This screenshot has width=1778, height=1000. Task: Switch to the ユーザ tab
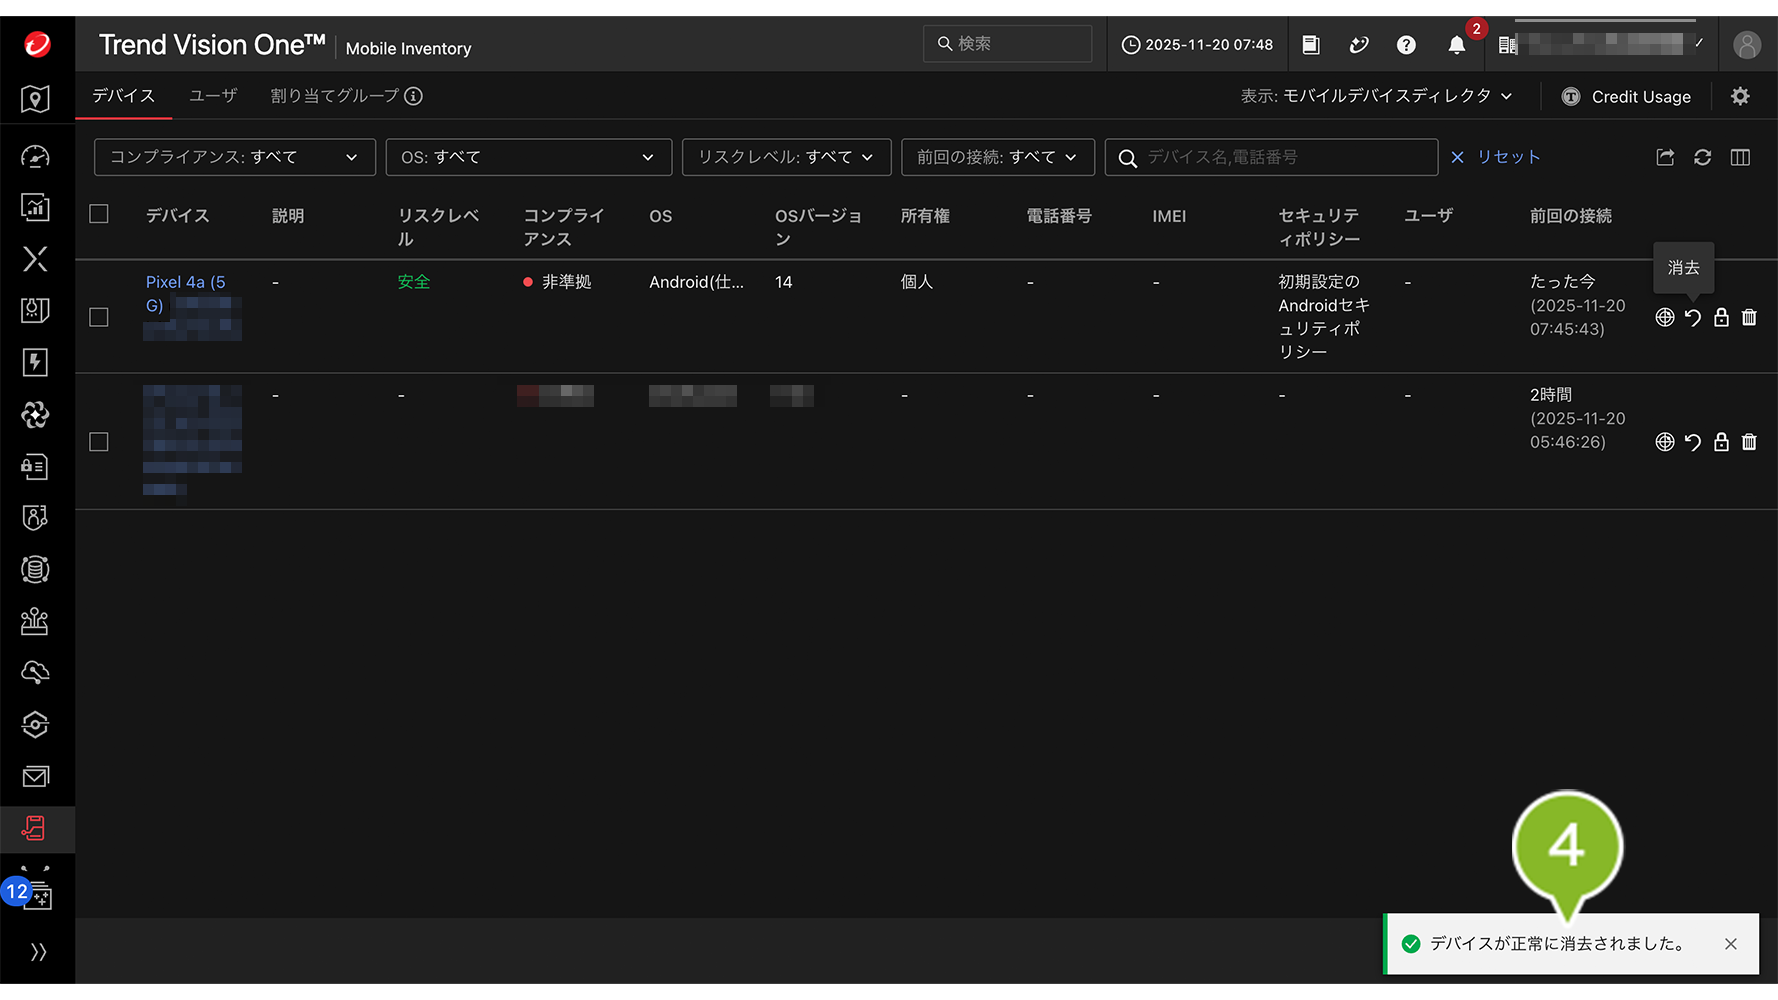(213, 96)
